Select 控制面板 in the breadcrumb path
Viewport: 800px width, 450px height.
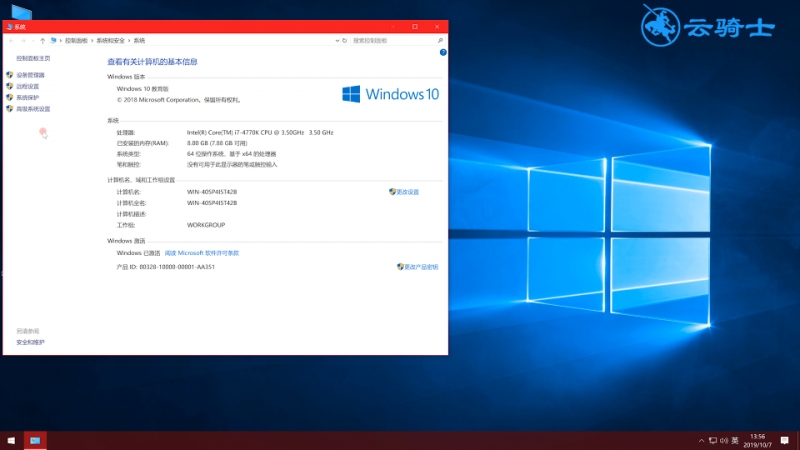point(76,40)
